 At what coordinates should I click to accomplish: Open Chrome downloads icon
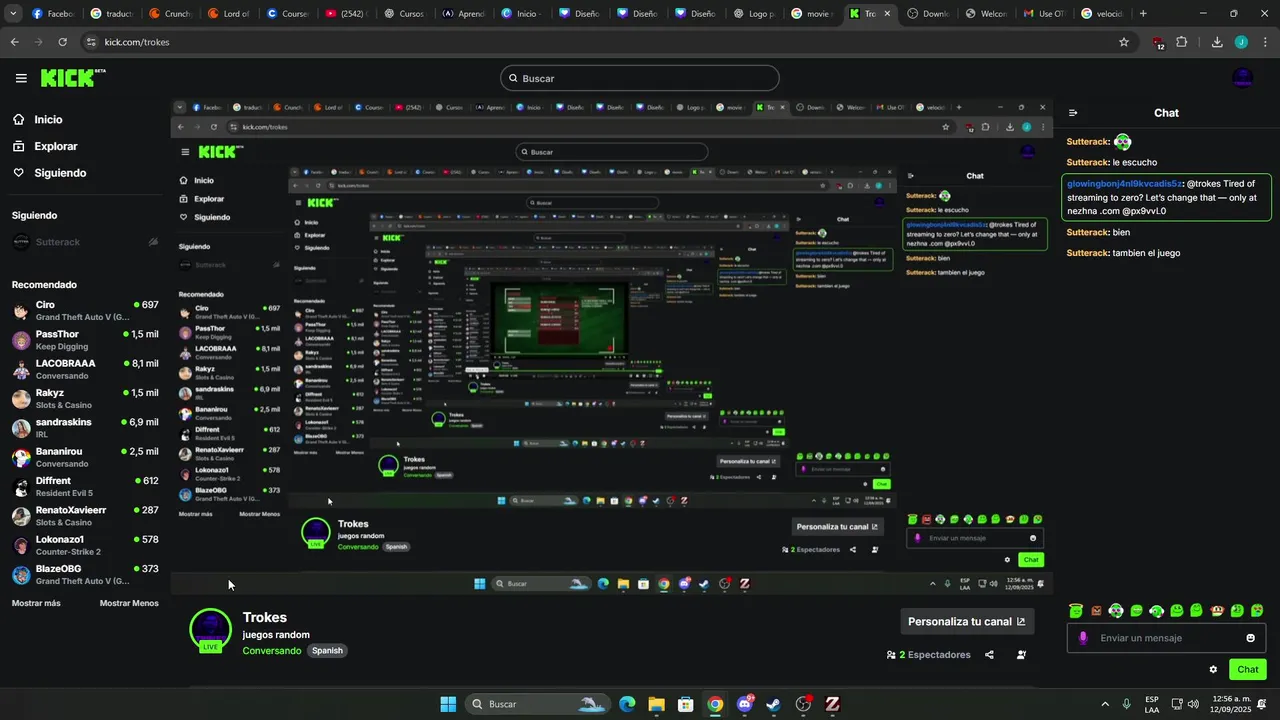coord(1217,42)
